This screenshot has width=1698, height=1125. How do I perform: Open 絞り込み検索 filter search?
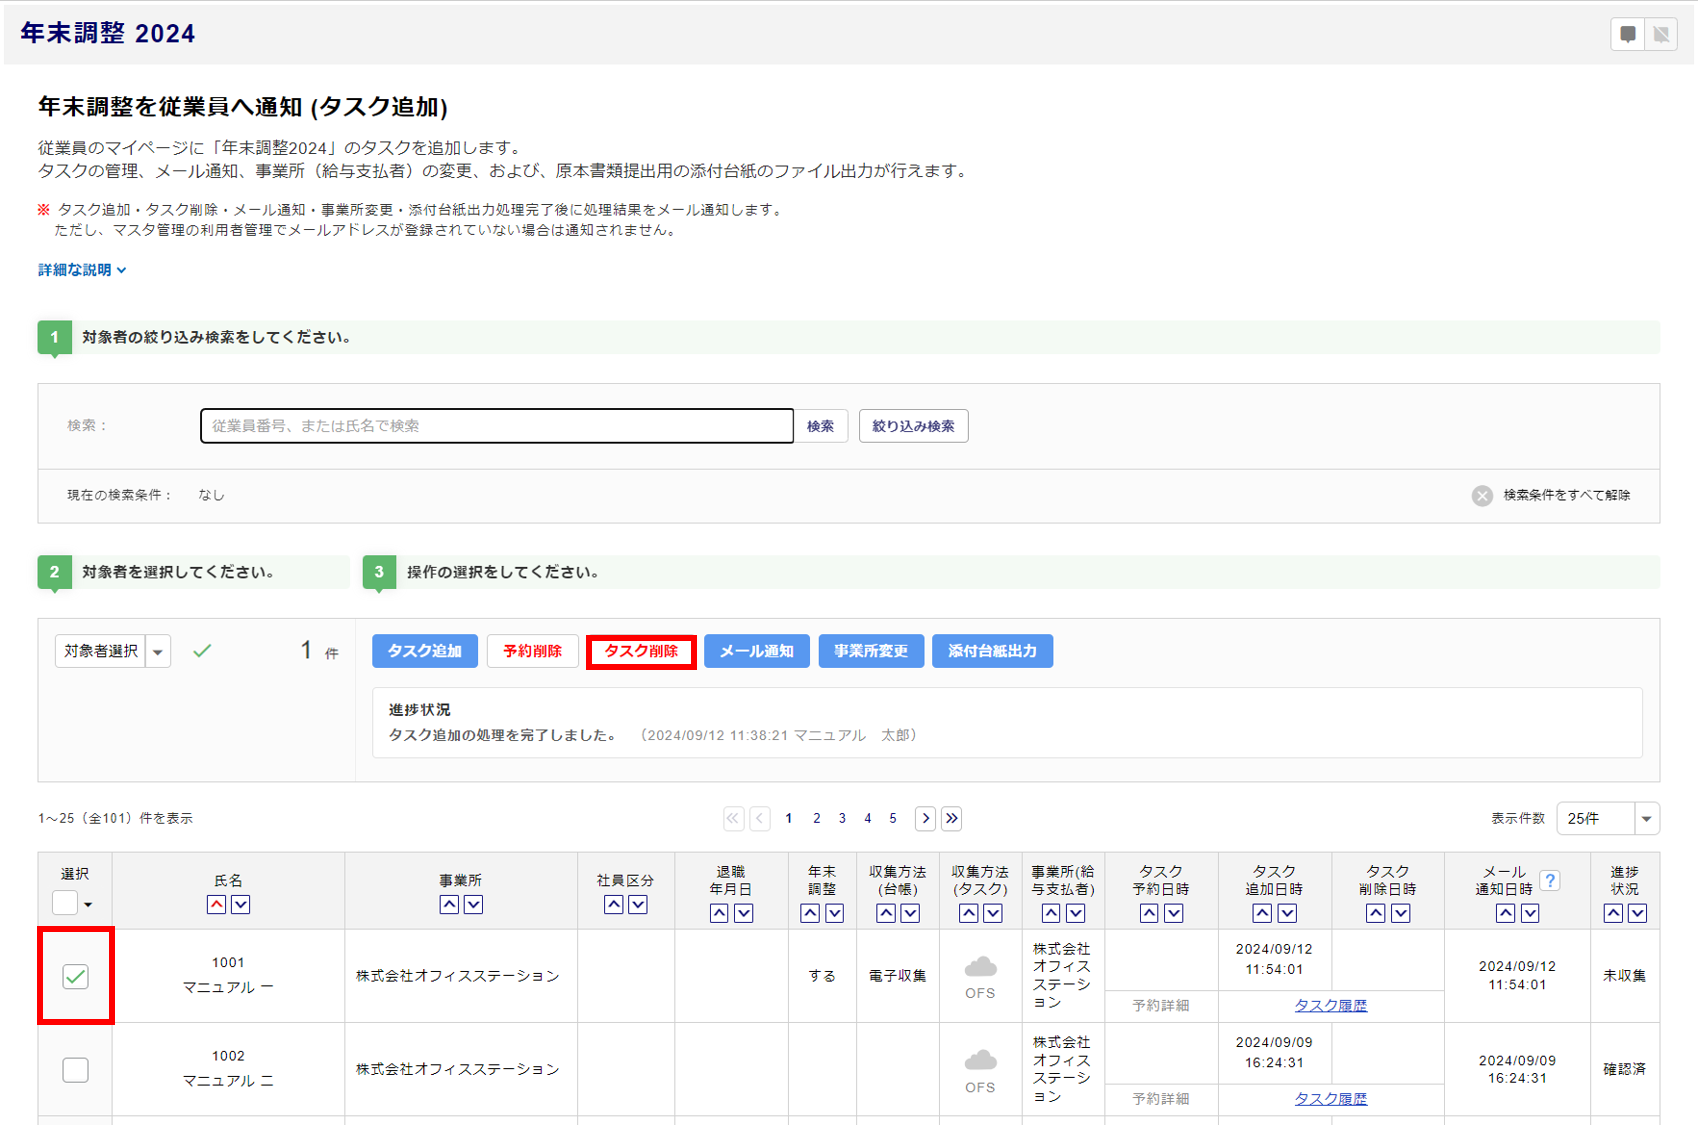pyautogui.click(x=913, y=426)
